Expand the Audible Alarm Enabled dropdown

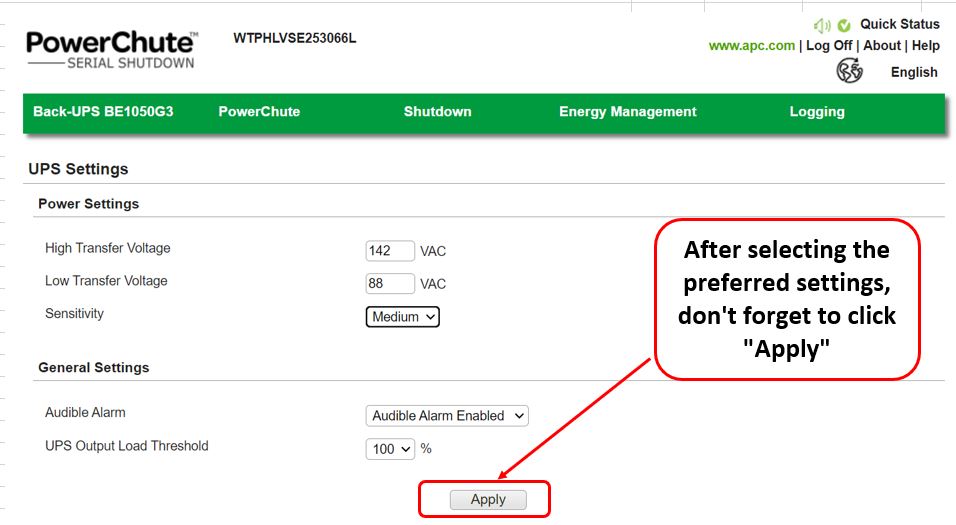click(x=447, y=415)
